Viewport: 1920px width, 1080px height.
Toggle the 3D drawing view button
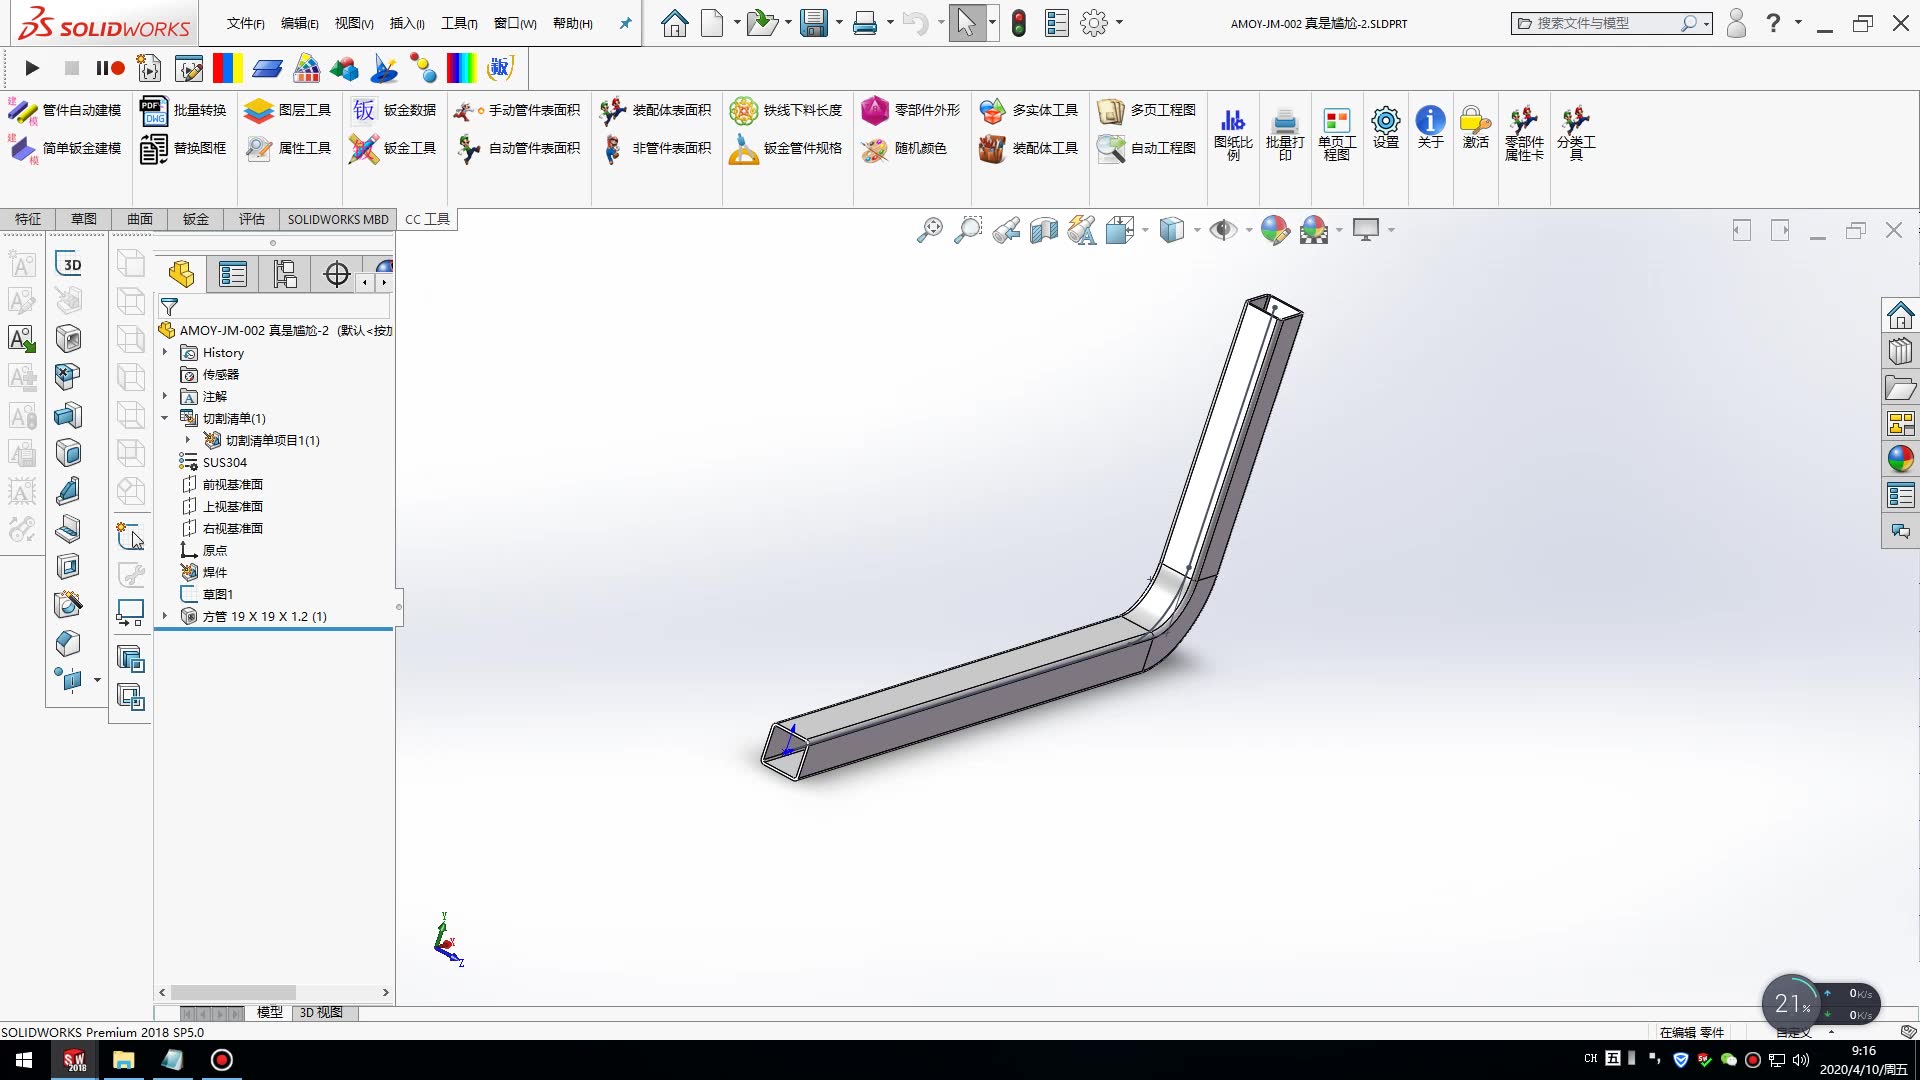(70, 264)
